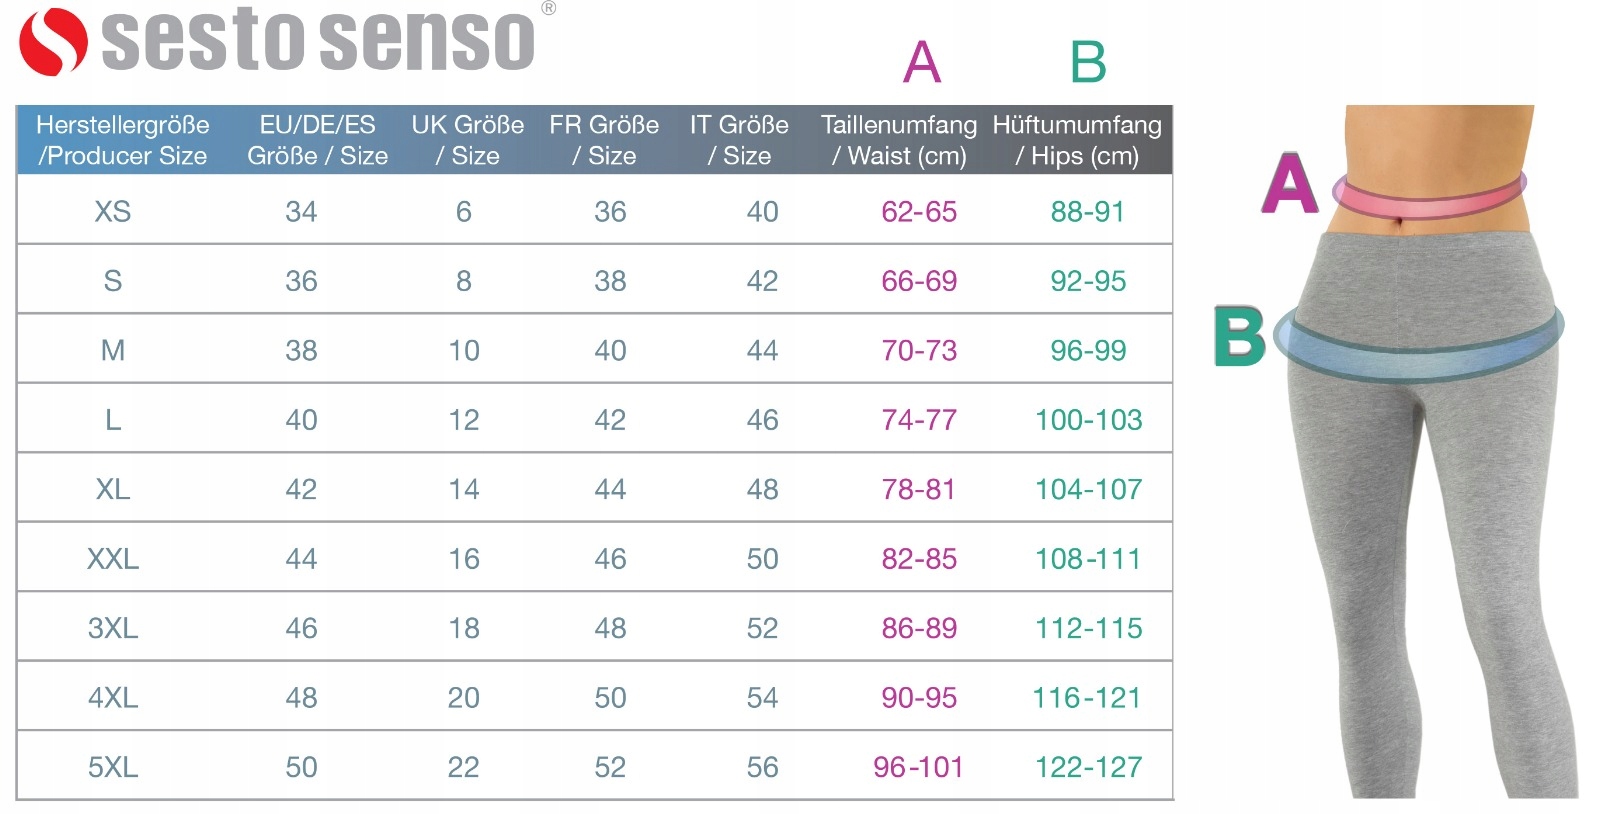Click the Taillenumfang / Waist (cm) column header
The image size is (1599, 814).
click(899, 140)
